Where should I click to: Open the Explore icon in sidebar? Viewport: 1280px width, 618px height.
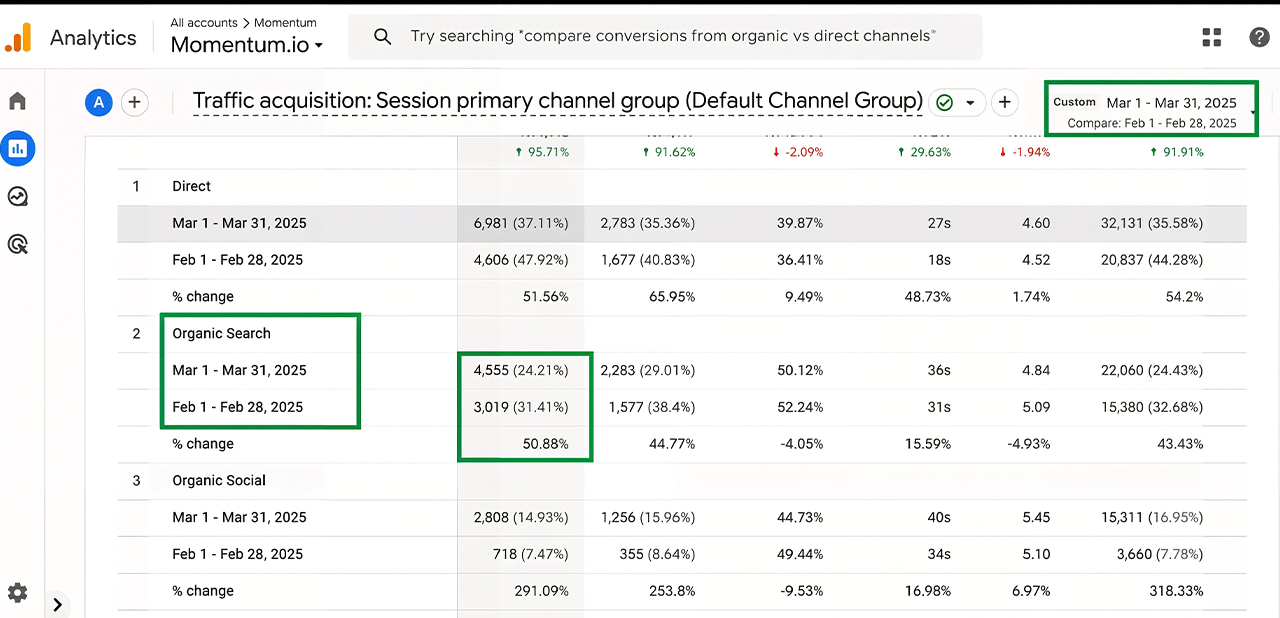point(17,196)
